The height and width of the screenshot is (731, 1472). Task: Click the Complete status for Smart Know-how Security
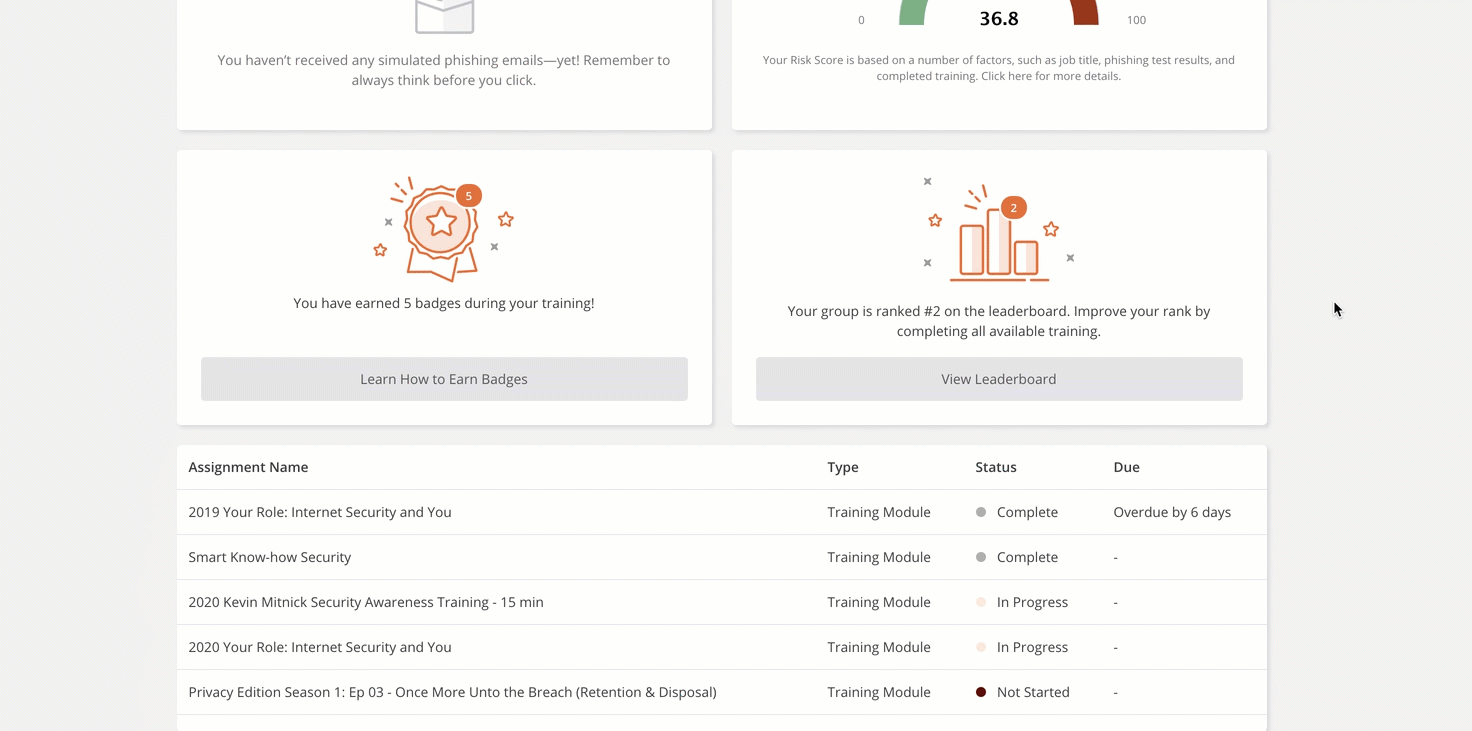(1017, 557)
